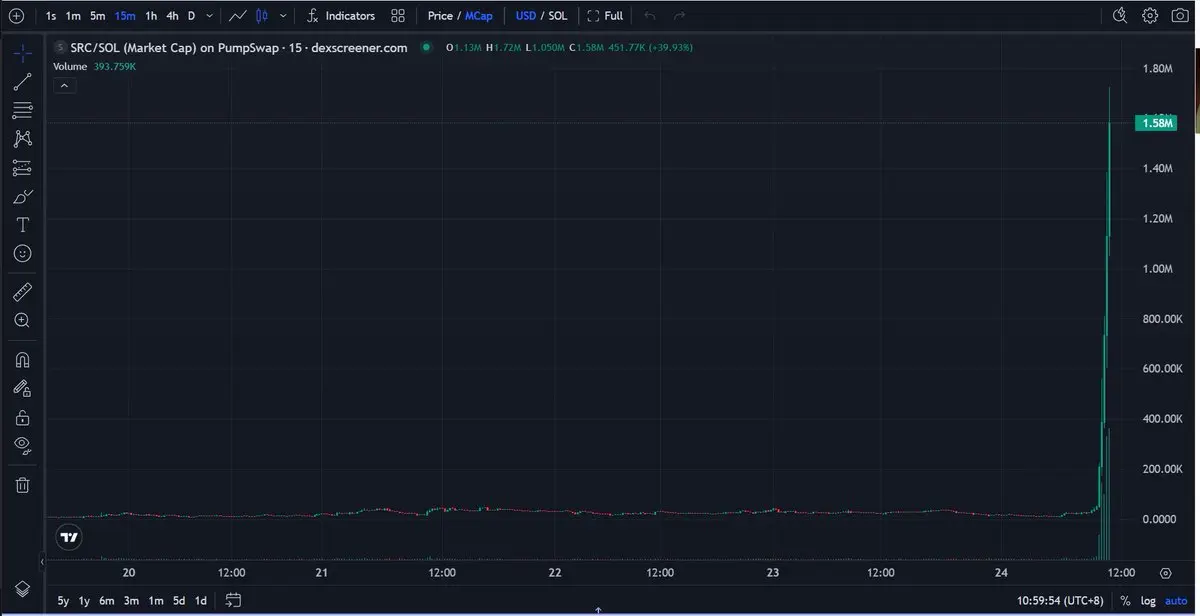This screenshot has width=1200, height=616.
Task: Select SOL as denomination
Action: (558, 16)
